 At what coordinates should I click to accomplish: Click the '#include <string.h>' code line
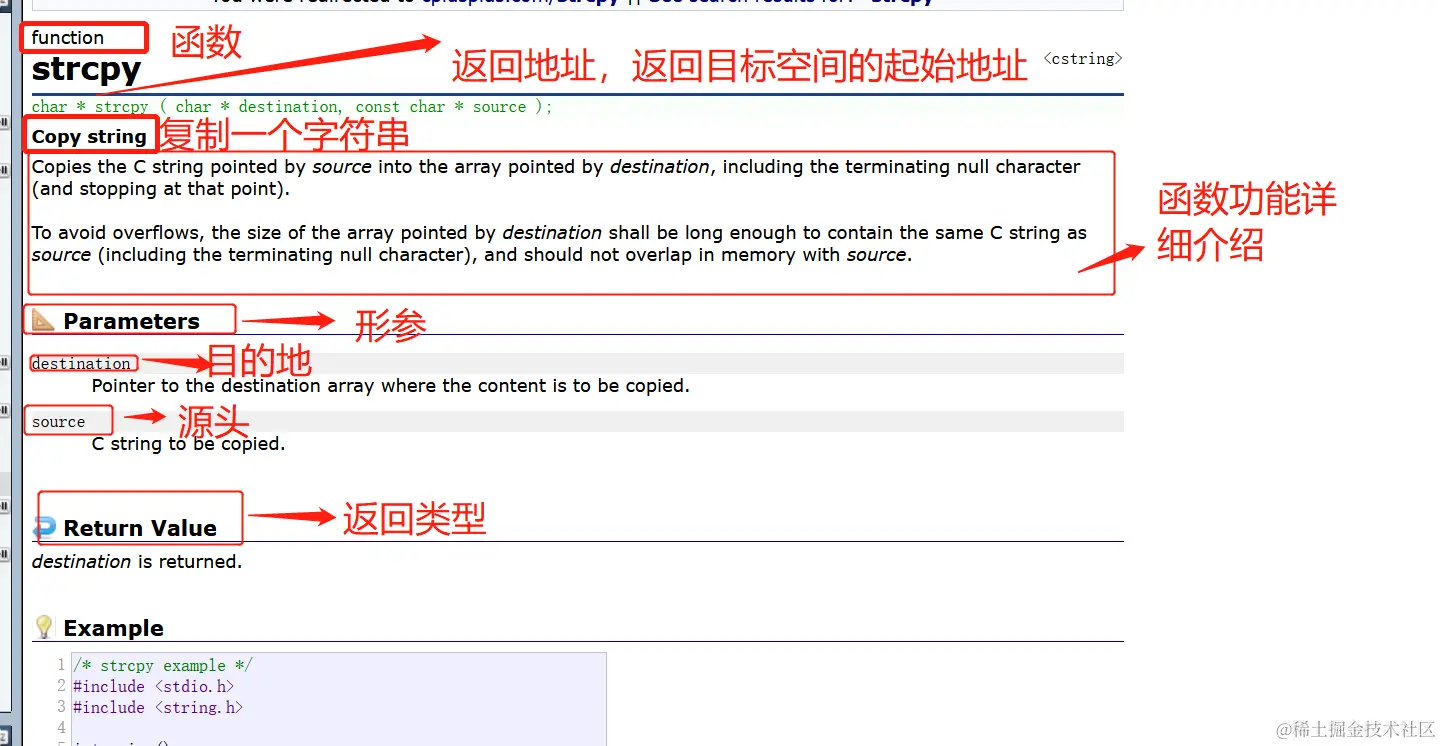tap(158, 708)
